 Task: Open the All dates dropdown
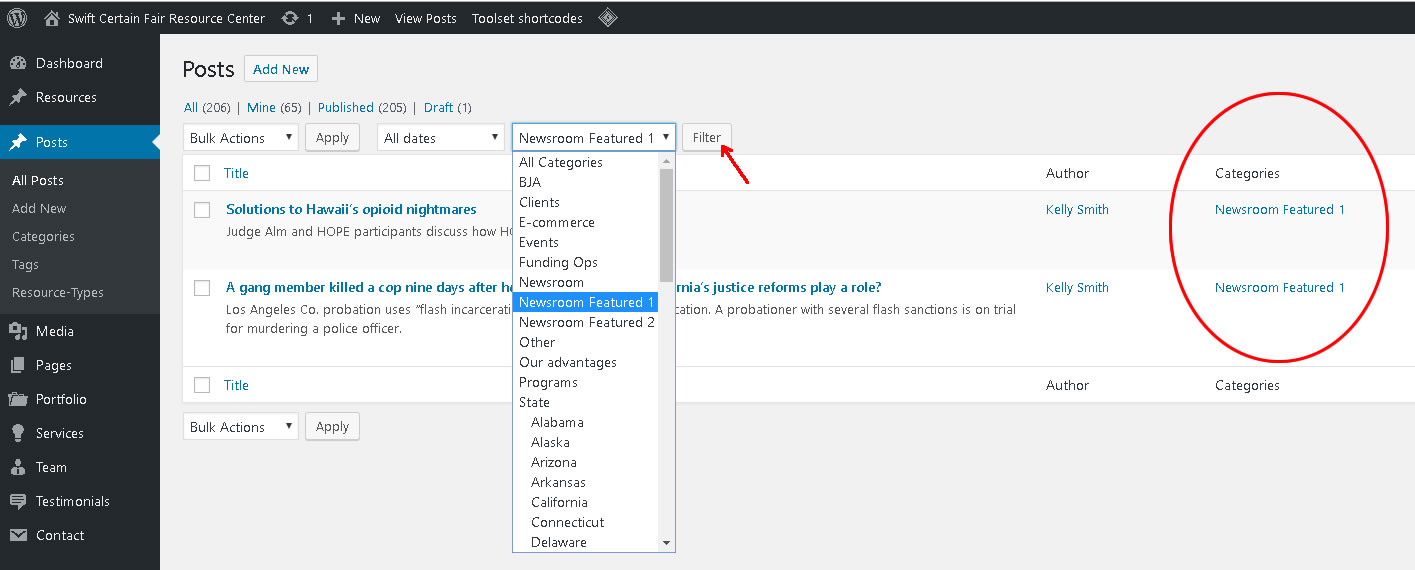coord(441,138)
